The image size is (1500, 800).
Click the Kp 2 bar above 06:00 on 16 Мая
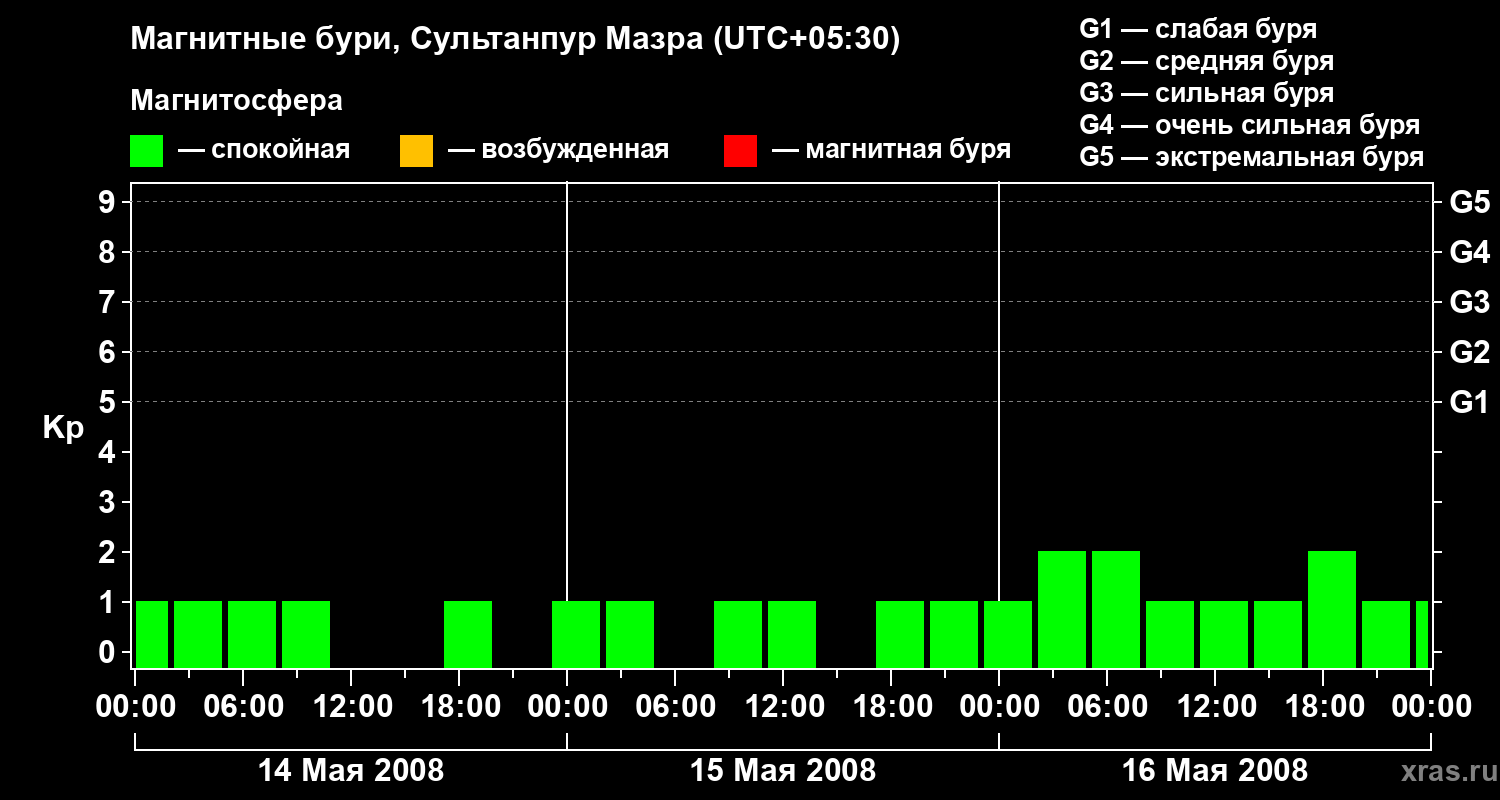coord(1116,609)
